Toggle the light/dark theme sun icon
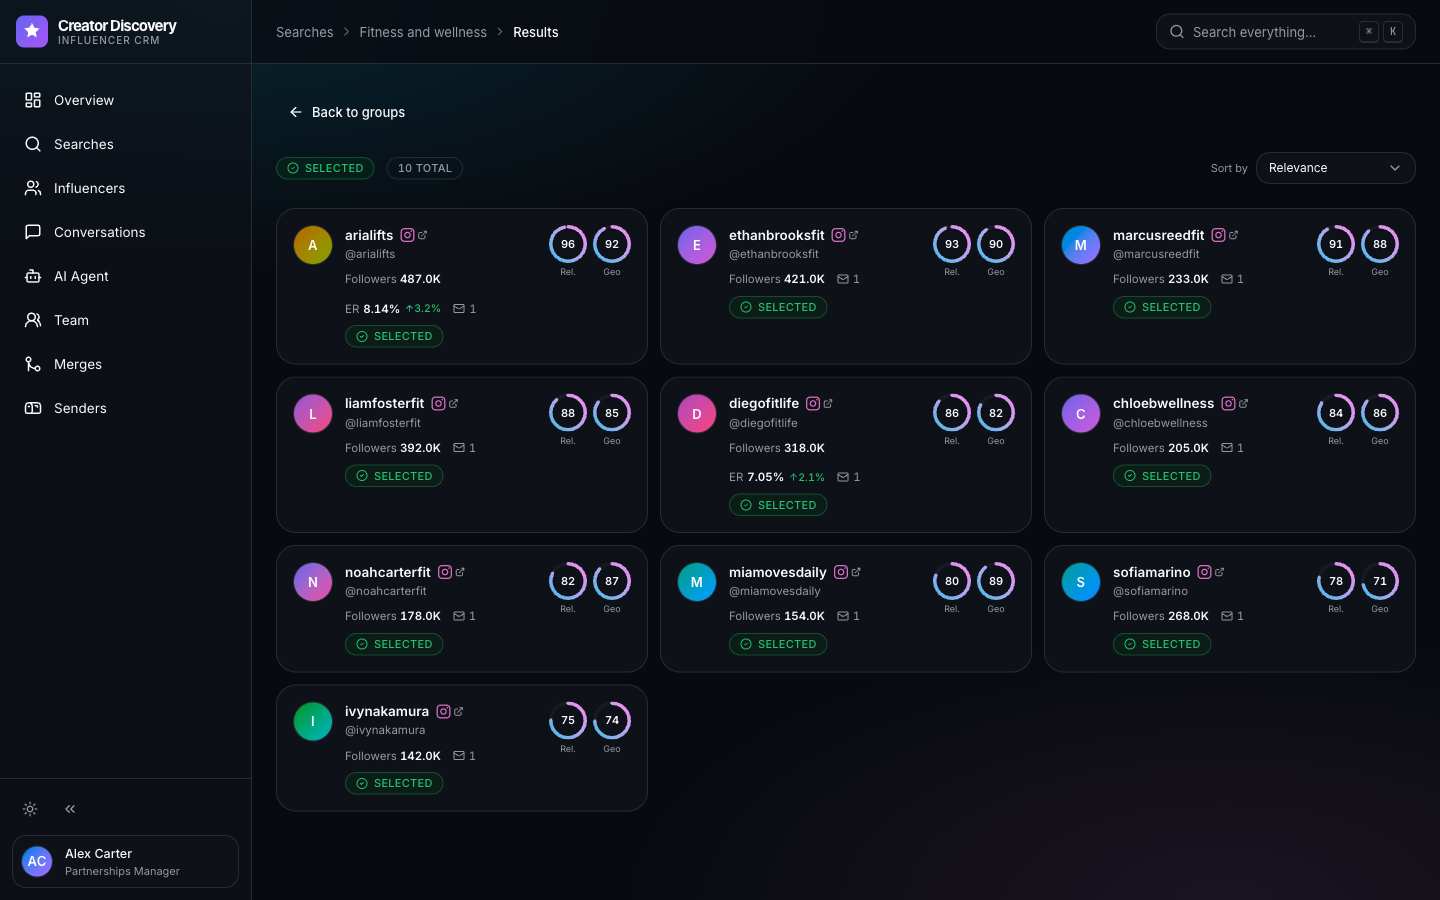Screen dimensions: 1440x900 [x=30, y=809]
